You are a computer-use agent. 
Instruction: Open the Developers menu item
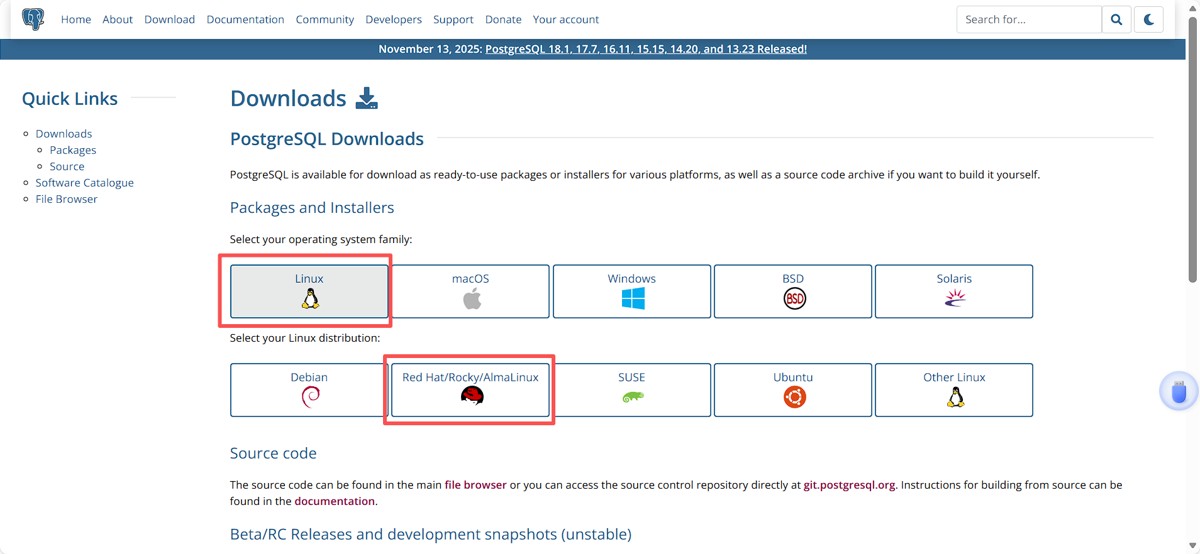click(394, 19)
